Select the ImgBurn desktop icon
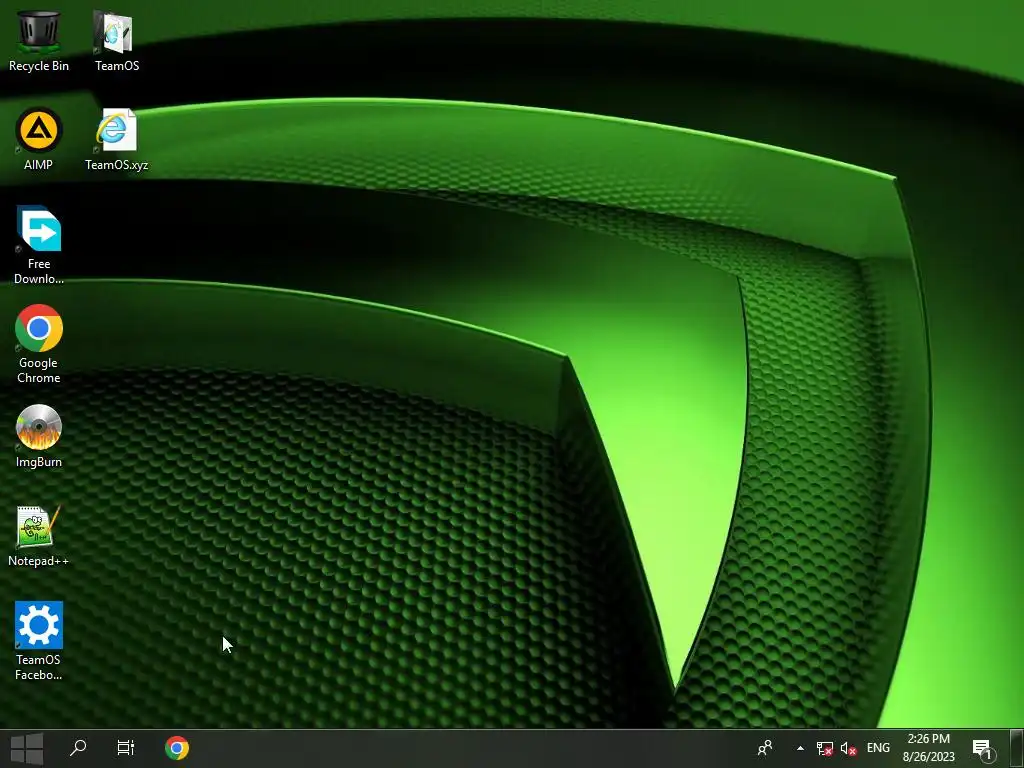1024x768 pixels. pos(39,436)
